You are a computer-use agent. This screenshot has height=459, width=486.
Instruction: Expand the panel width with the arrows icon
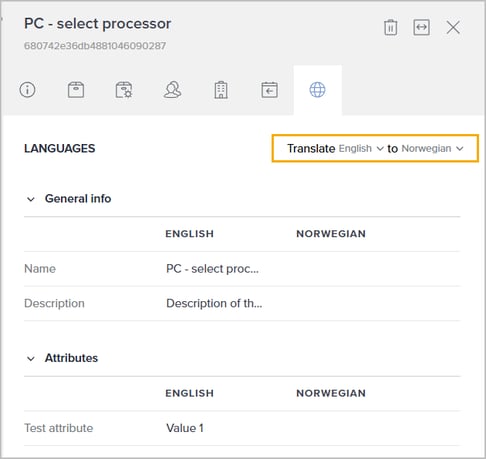pyautogui.click(x=421, y=27)
